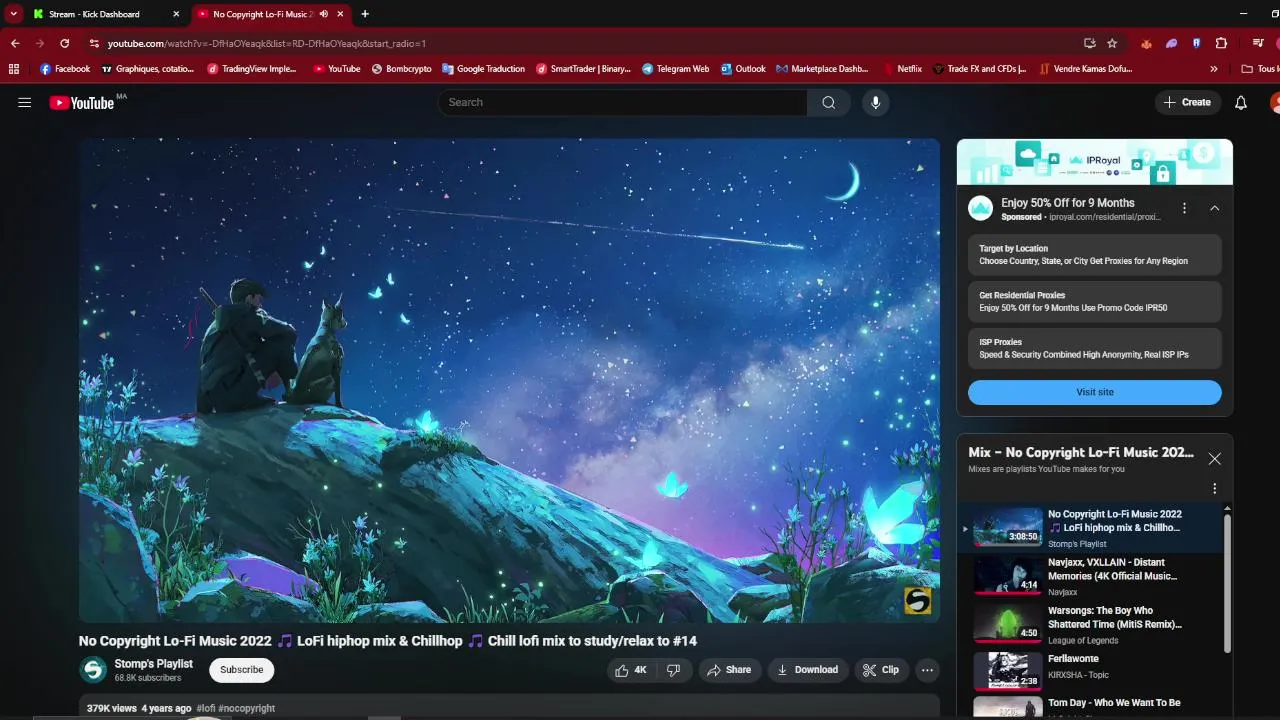This screenshot has height=720, width=1280.
Task: Open the blue extension icon in the toolbar
Action: (x=1196, y=43)
